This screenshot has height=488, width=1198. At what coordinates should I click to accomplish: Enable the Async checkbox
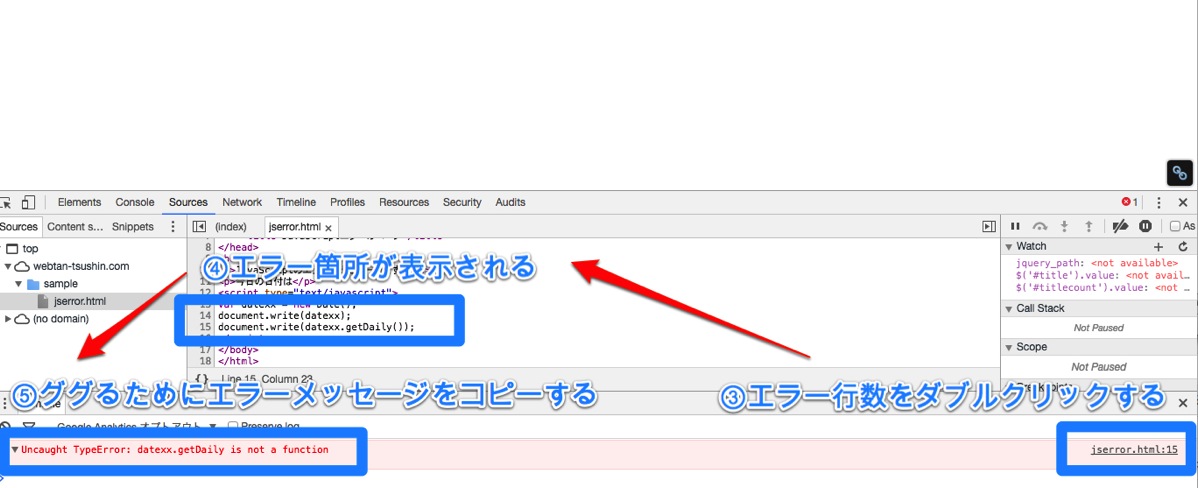(x=1175, y=226)
